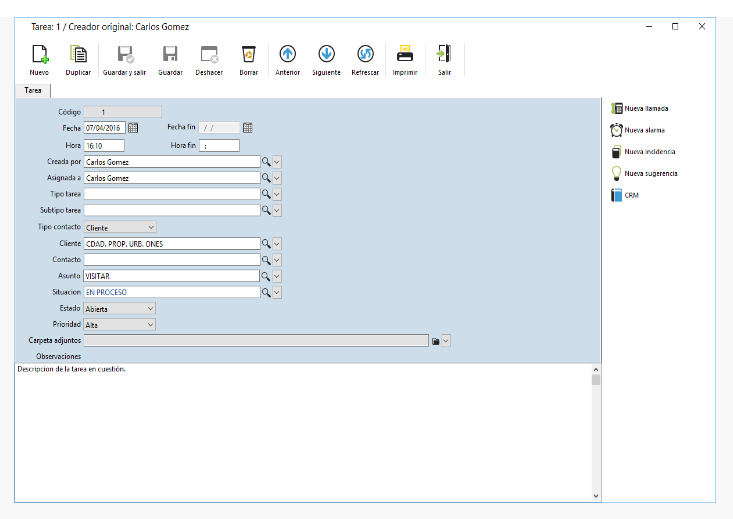Viewport: 733px width, 519px height.
Task: Click the Asunto field containing VISITAR
Action: [x=172, y=276]
